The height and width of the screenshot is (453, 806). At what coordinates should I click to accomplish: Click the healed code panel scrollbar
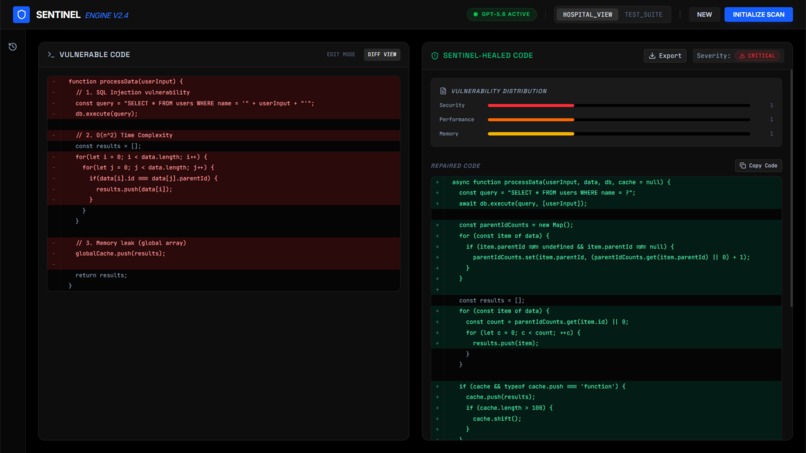[x=791, y=188]
